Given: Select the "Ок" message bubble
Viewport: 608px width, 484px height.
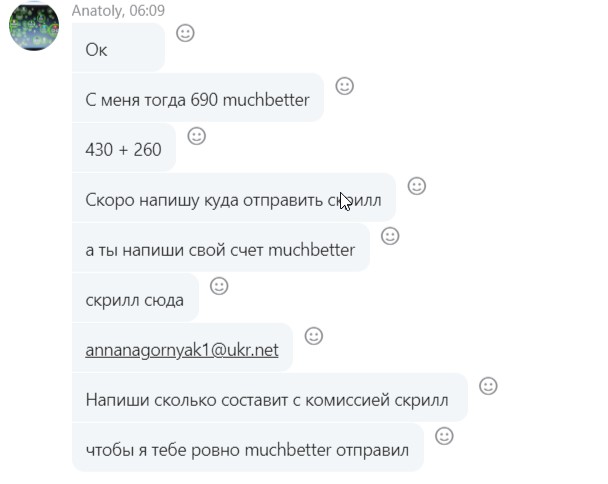Looking at the screenshot, I should click(x=118, y=47).
